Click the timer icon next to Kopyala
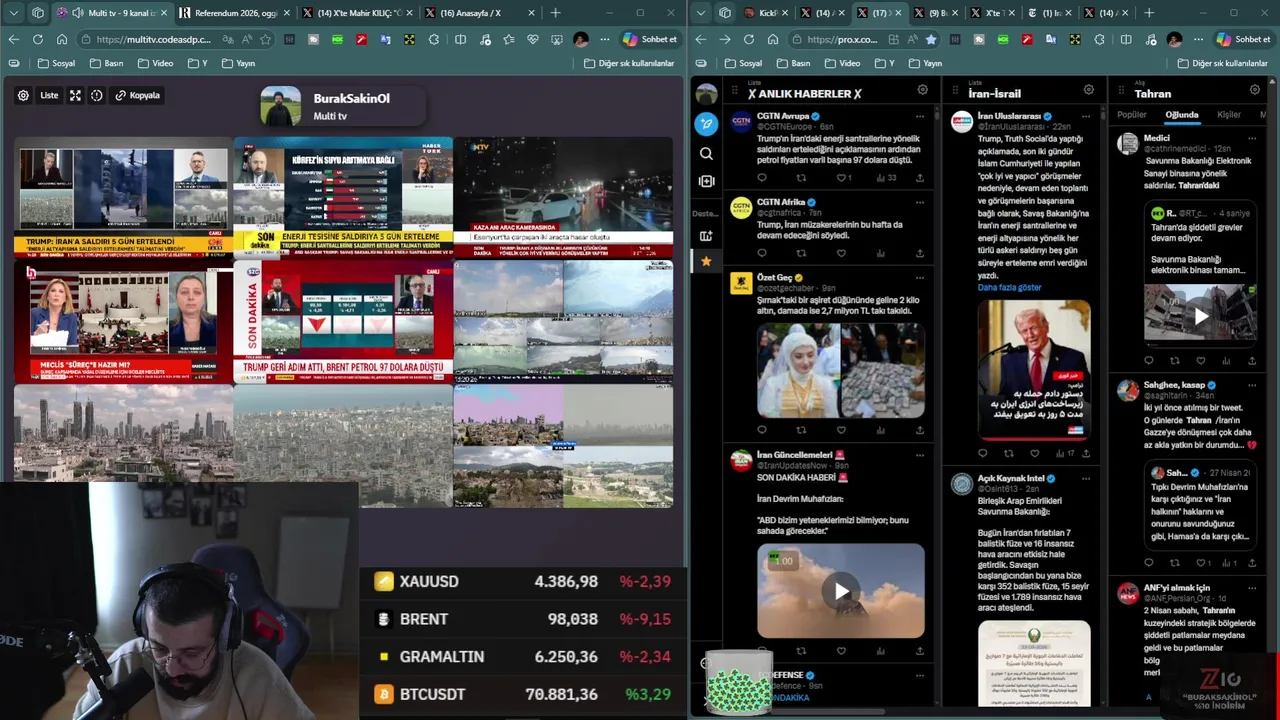 (97, 95)
